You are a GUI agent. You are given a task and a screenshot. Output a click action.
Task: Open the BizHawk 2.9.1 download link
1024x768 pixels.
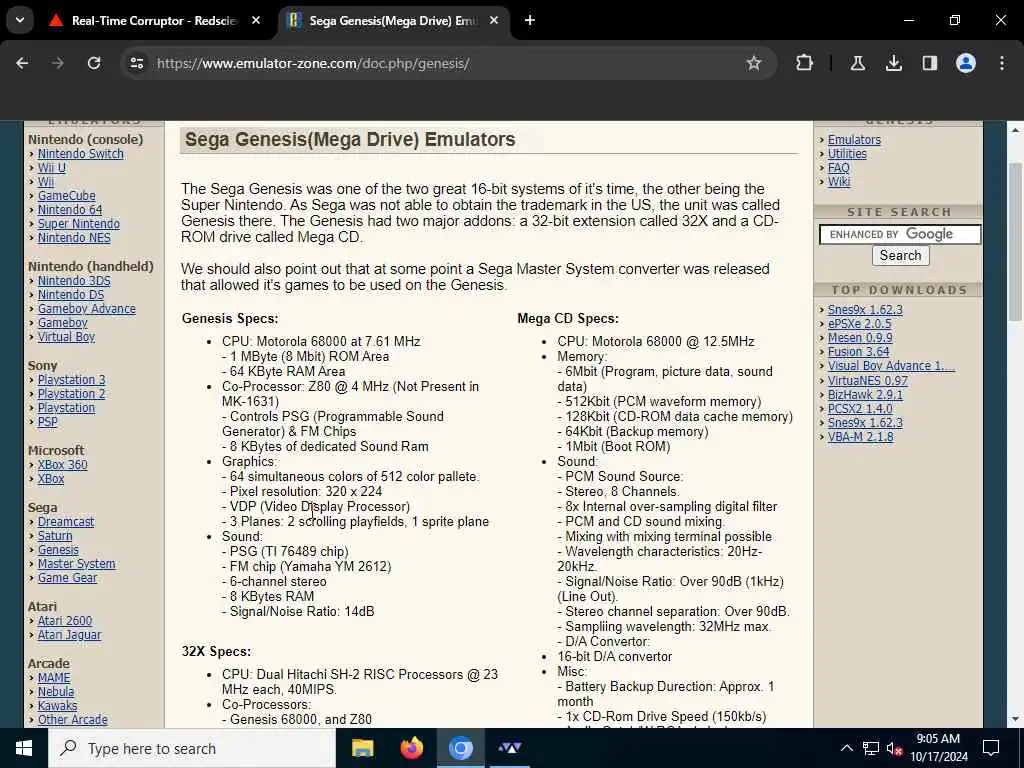[x=865, y=394]
